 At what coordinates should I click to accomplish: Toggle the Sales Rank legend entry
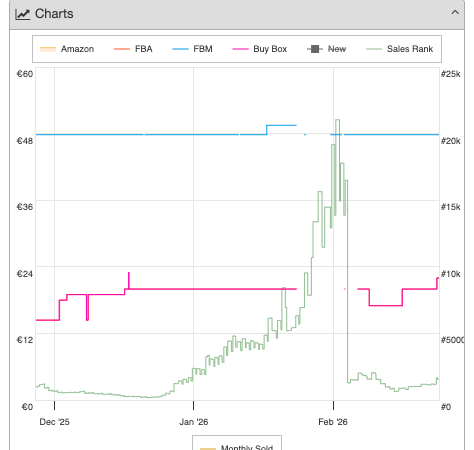(x=399, y=49)
